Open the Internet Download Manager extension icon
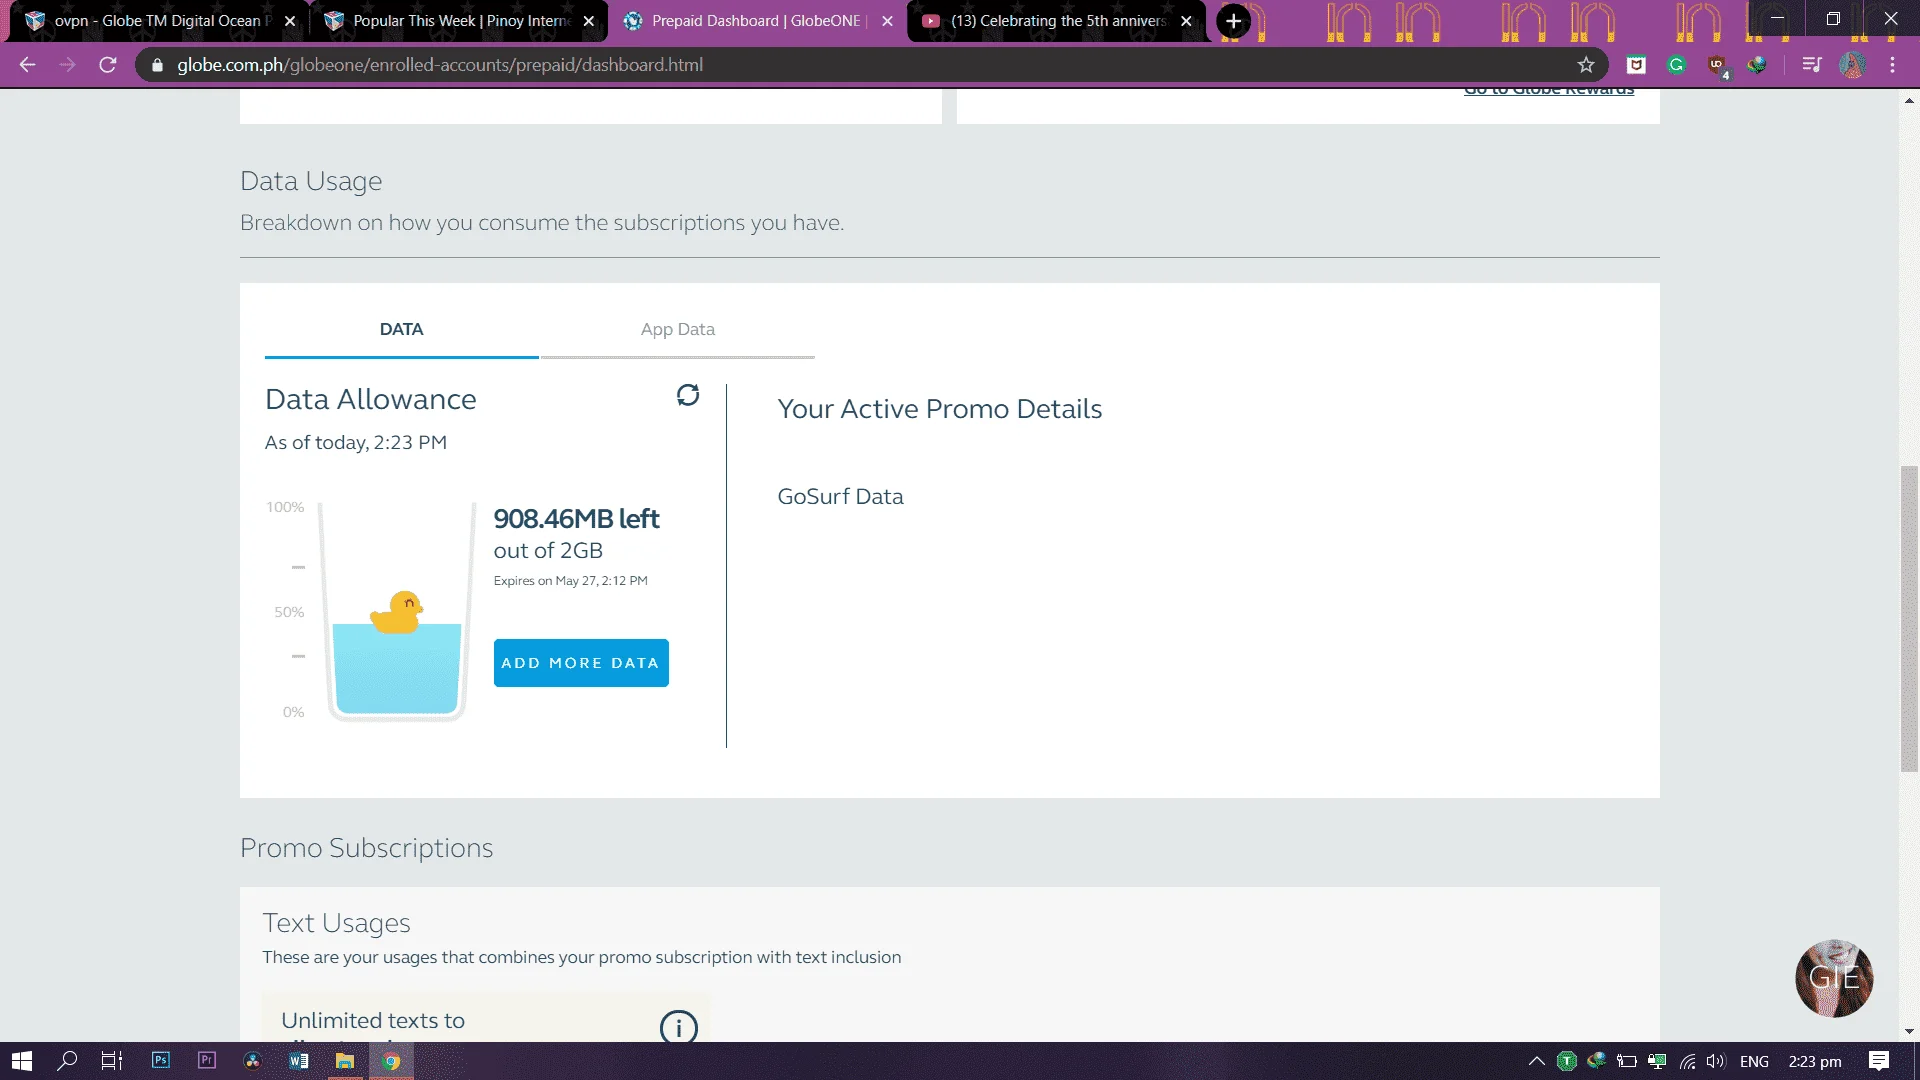 pos(1757,65)
